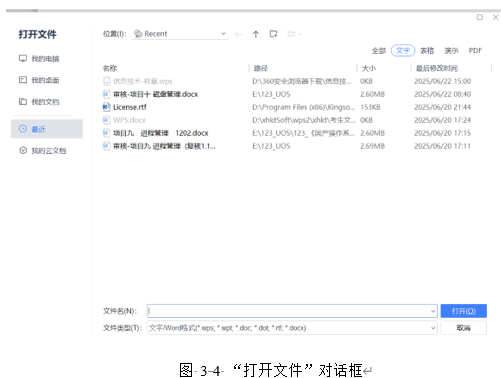This screenshot has width=501, height=378.
Task: Select the Recent (最近) sidebar item
Action: [x=47, y=129]
